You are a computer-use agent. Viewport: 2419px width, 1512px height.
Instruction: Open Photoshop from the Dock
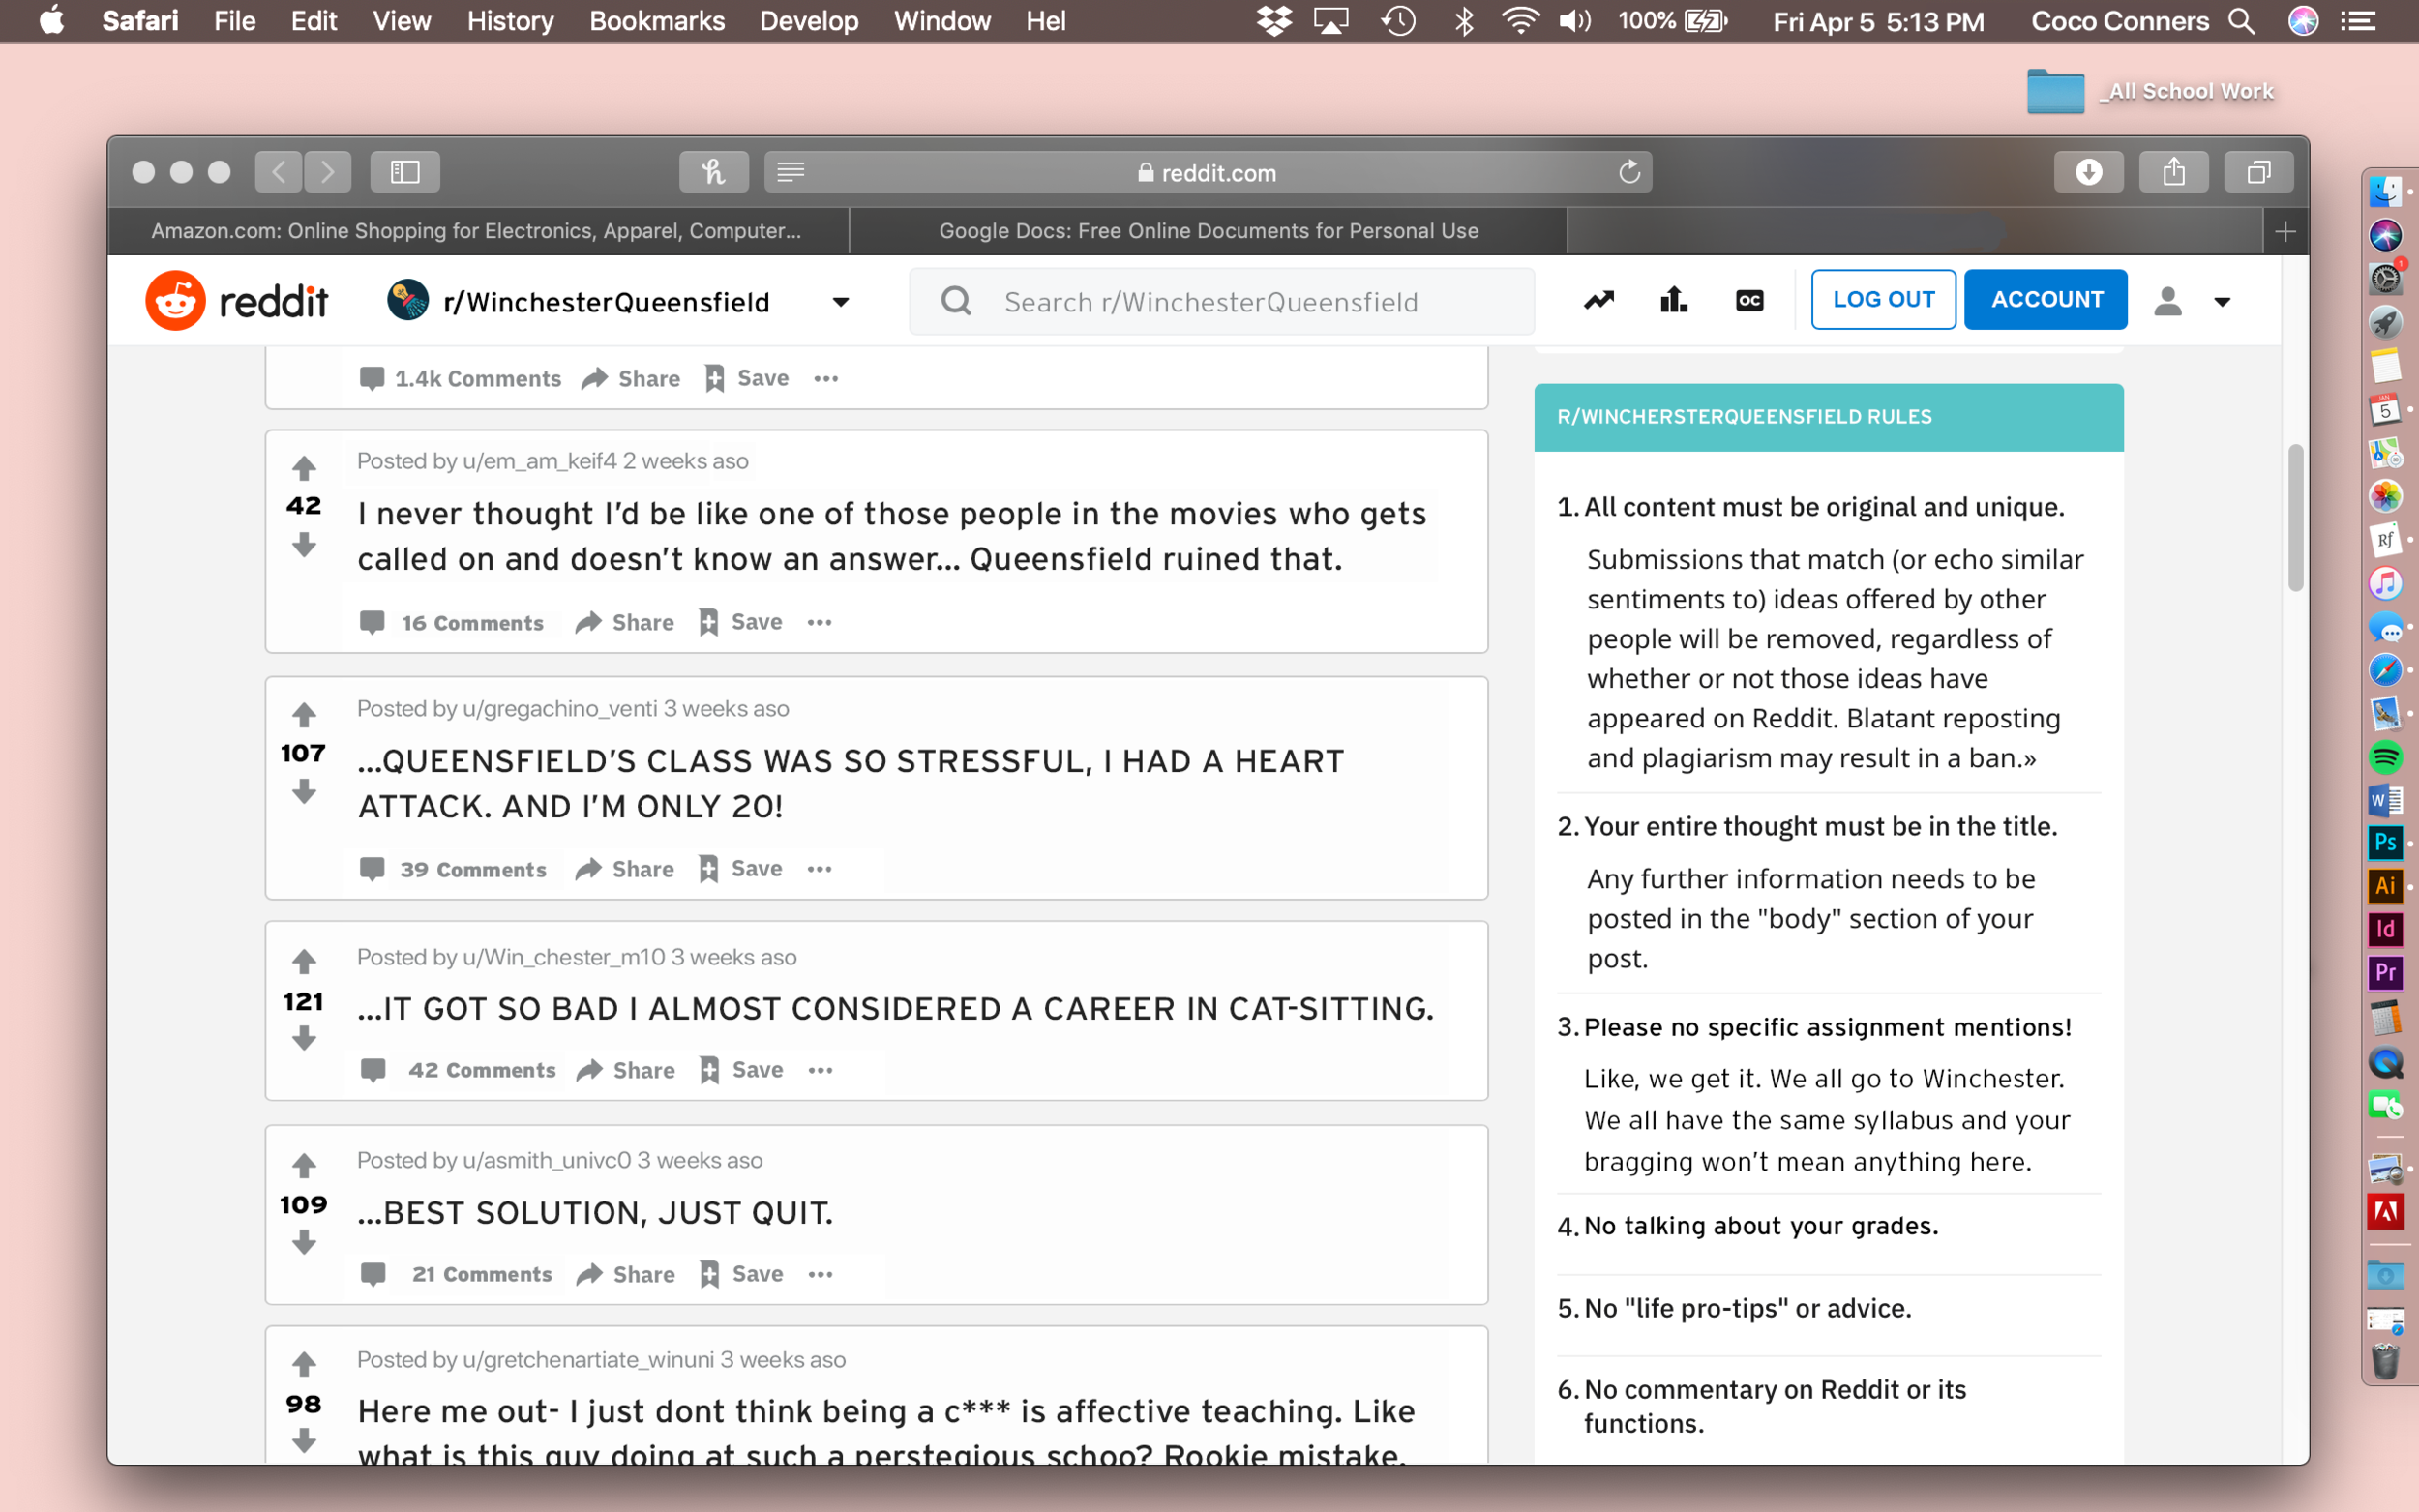[x=2385, y=842]
